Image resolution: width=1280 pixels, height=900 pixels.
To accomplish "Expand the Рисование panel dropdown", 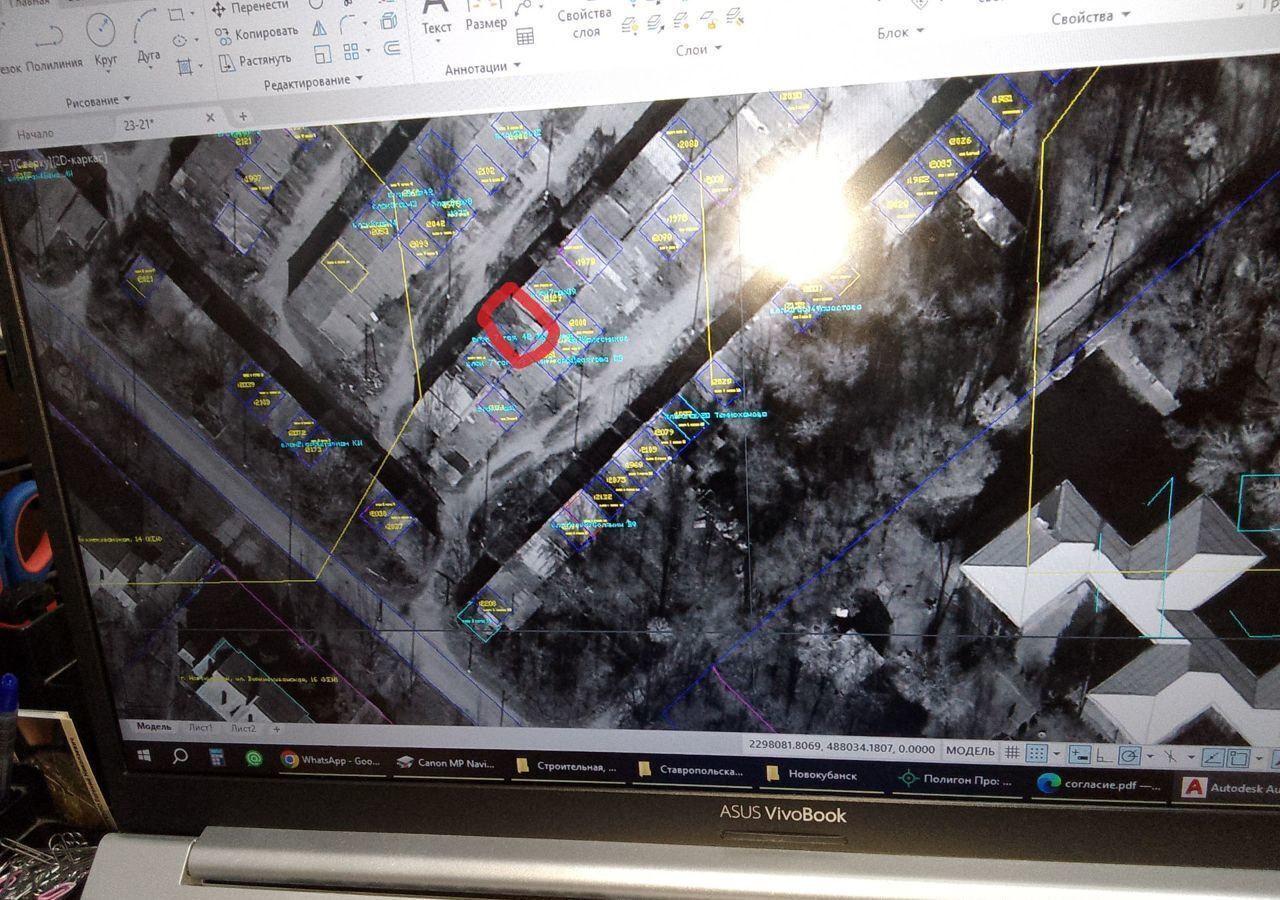I will [99, 101].
